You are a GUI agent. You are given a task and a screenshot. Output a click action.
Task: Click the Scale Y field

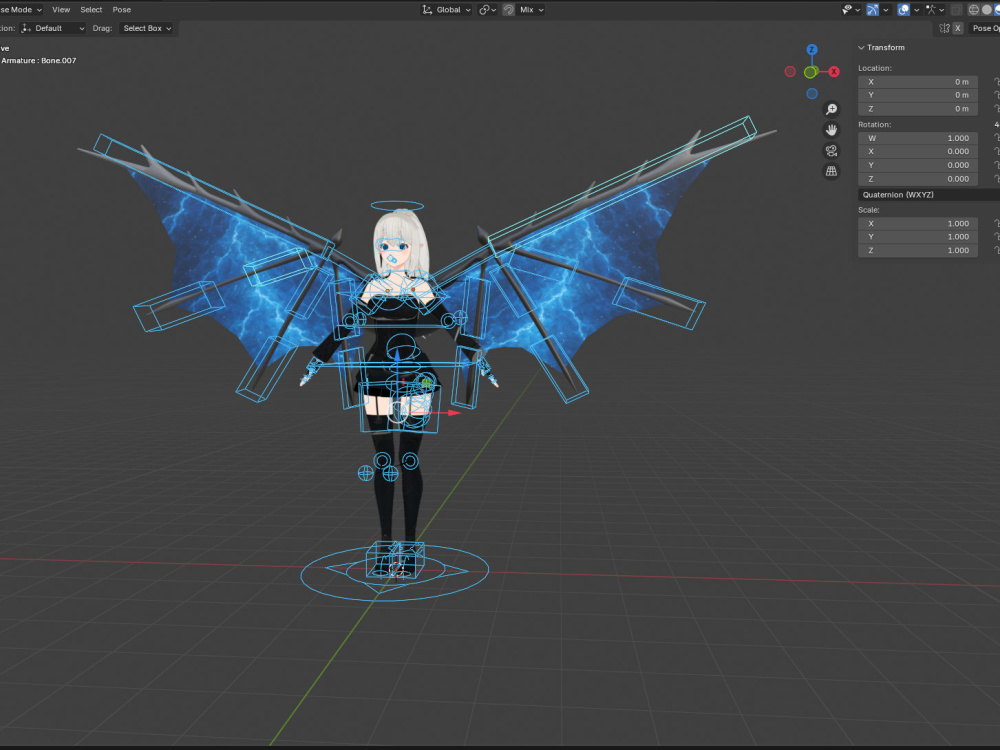(x=918, y=237)
